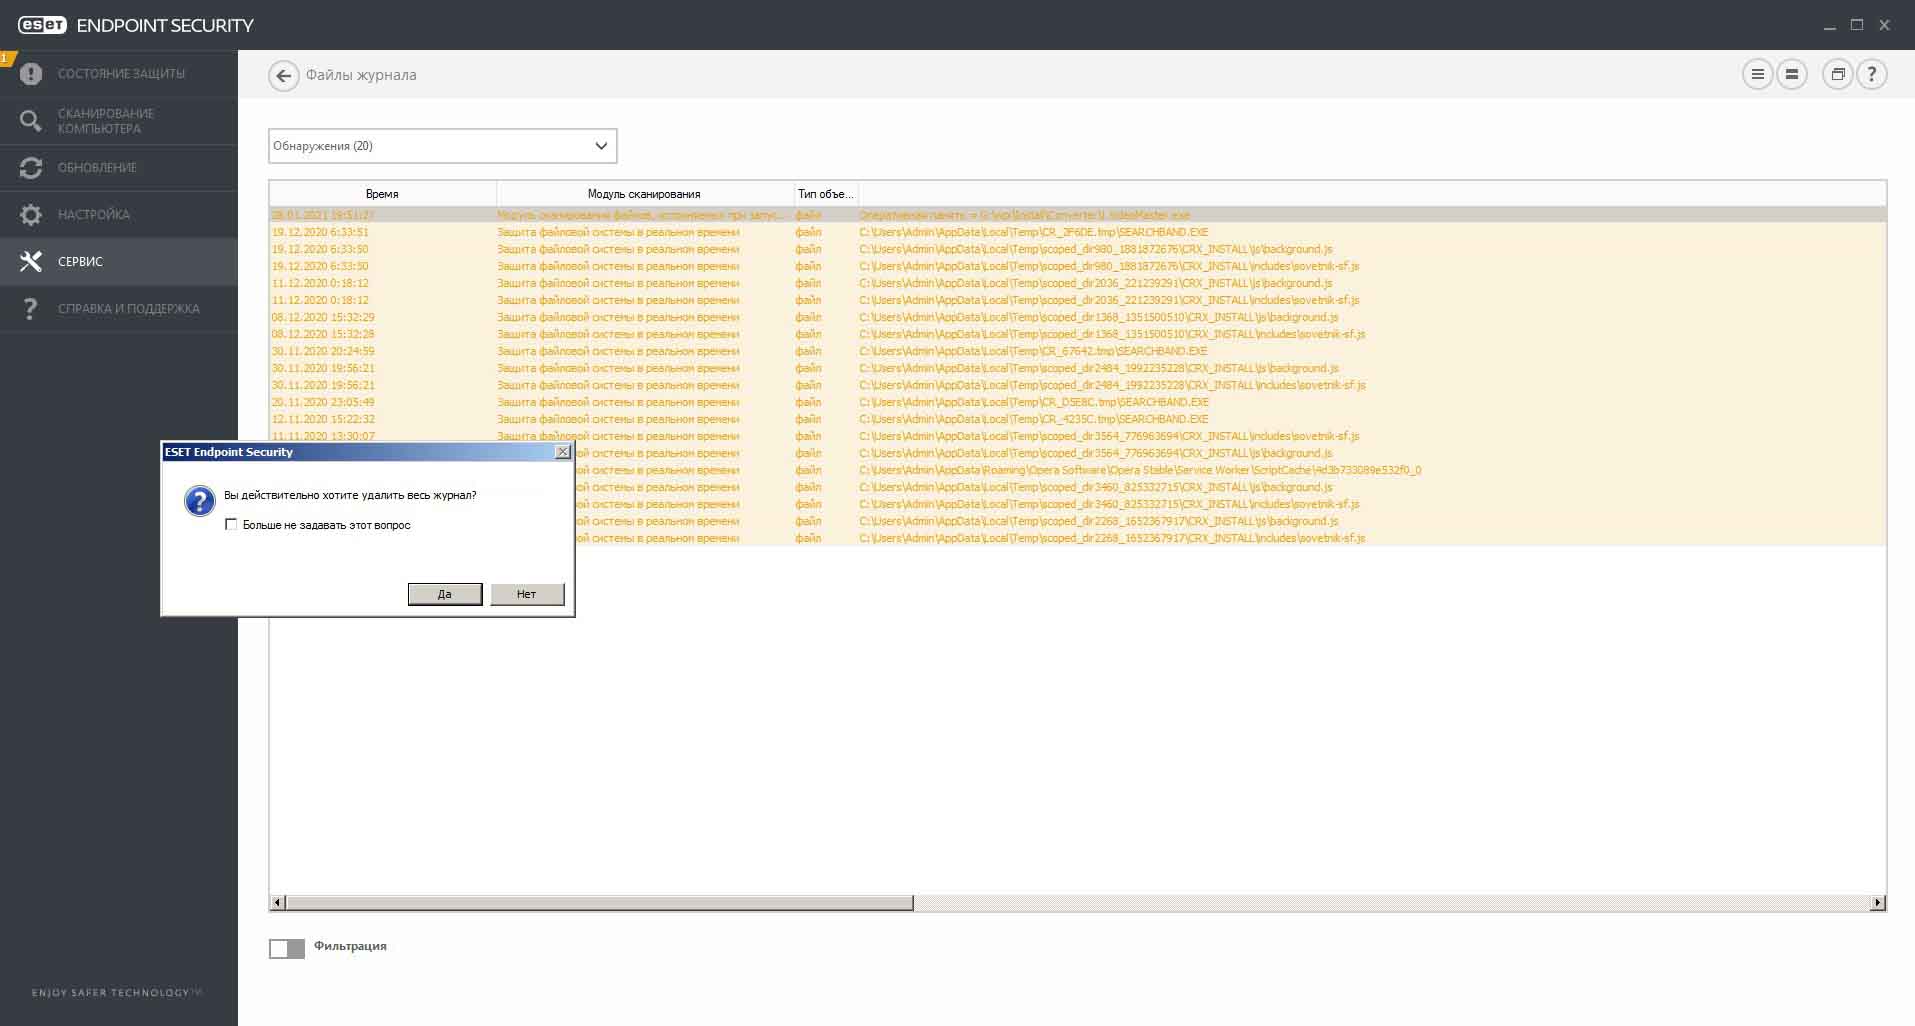The height and width of the screenshot is (1026, 1915).
Task: Switch to expanded rows view icon
Action: pyautogui.click(x=1792, y=74)
